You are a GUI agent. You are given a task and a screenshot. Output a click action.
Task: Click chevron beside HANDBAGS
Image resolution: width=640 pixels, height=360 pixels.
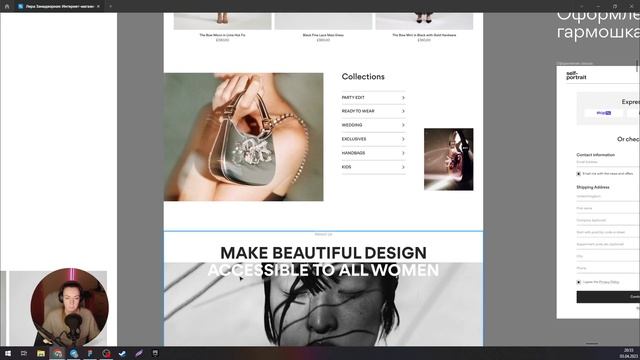click(x=403, y=153)
